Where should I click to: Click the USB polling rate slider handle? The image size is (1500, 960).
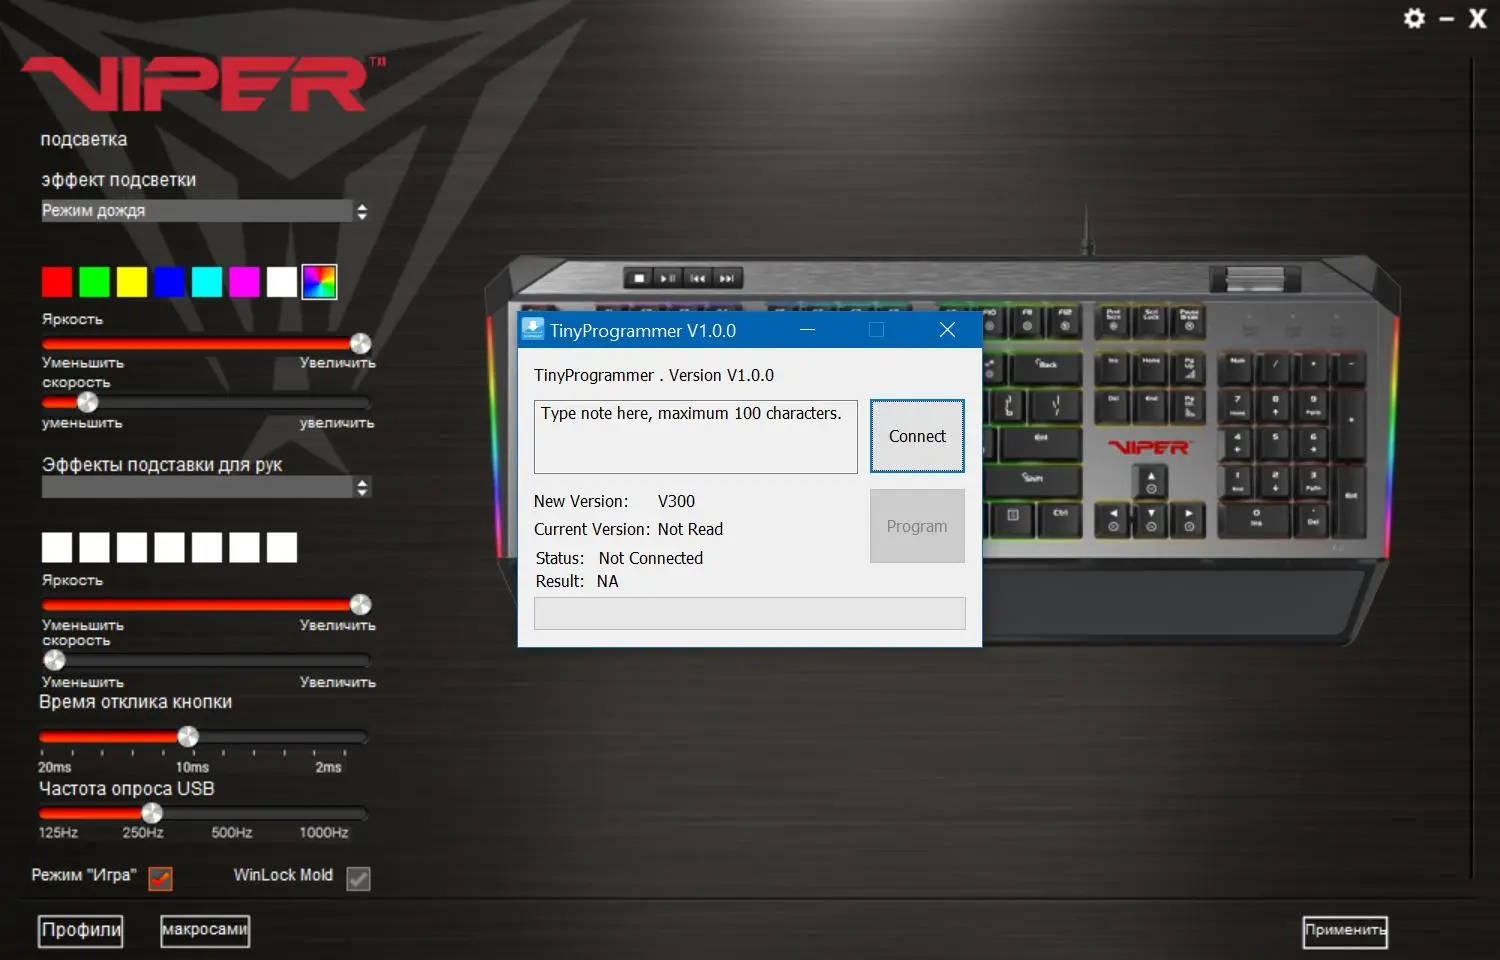(x=152, y=812)
